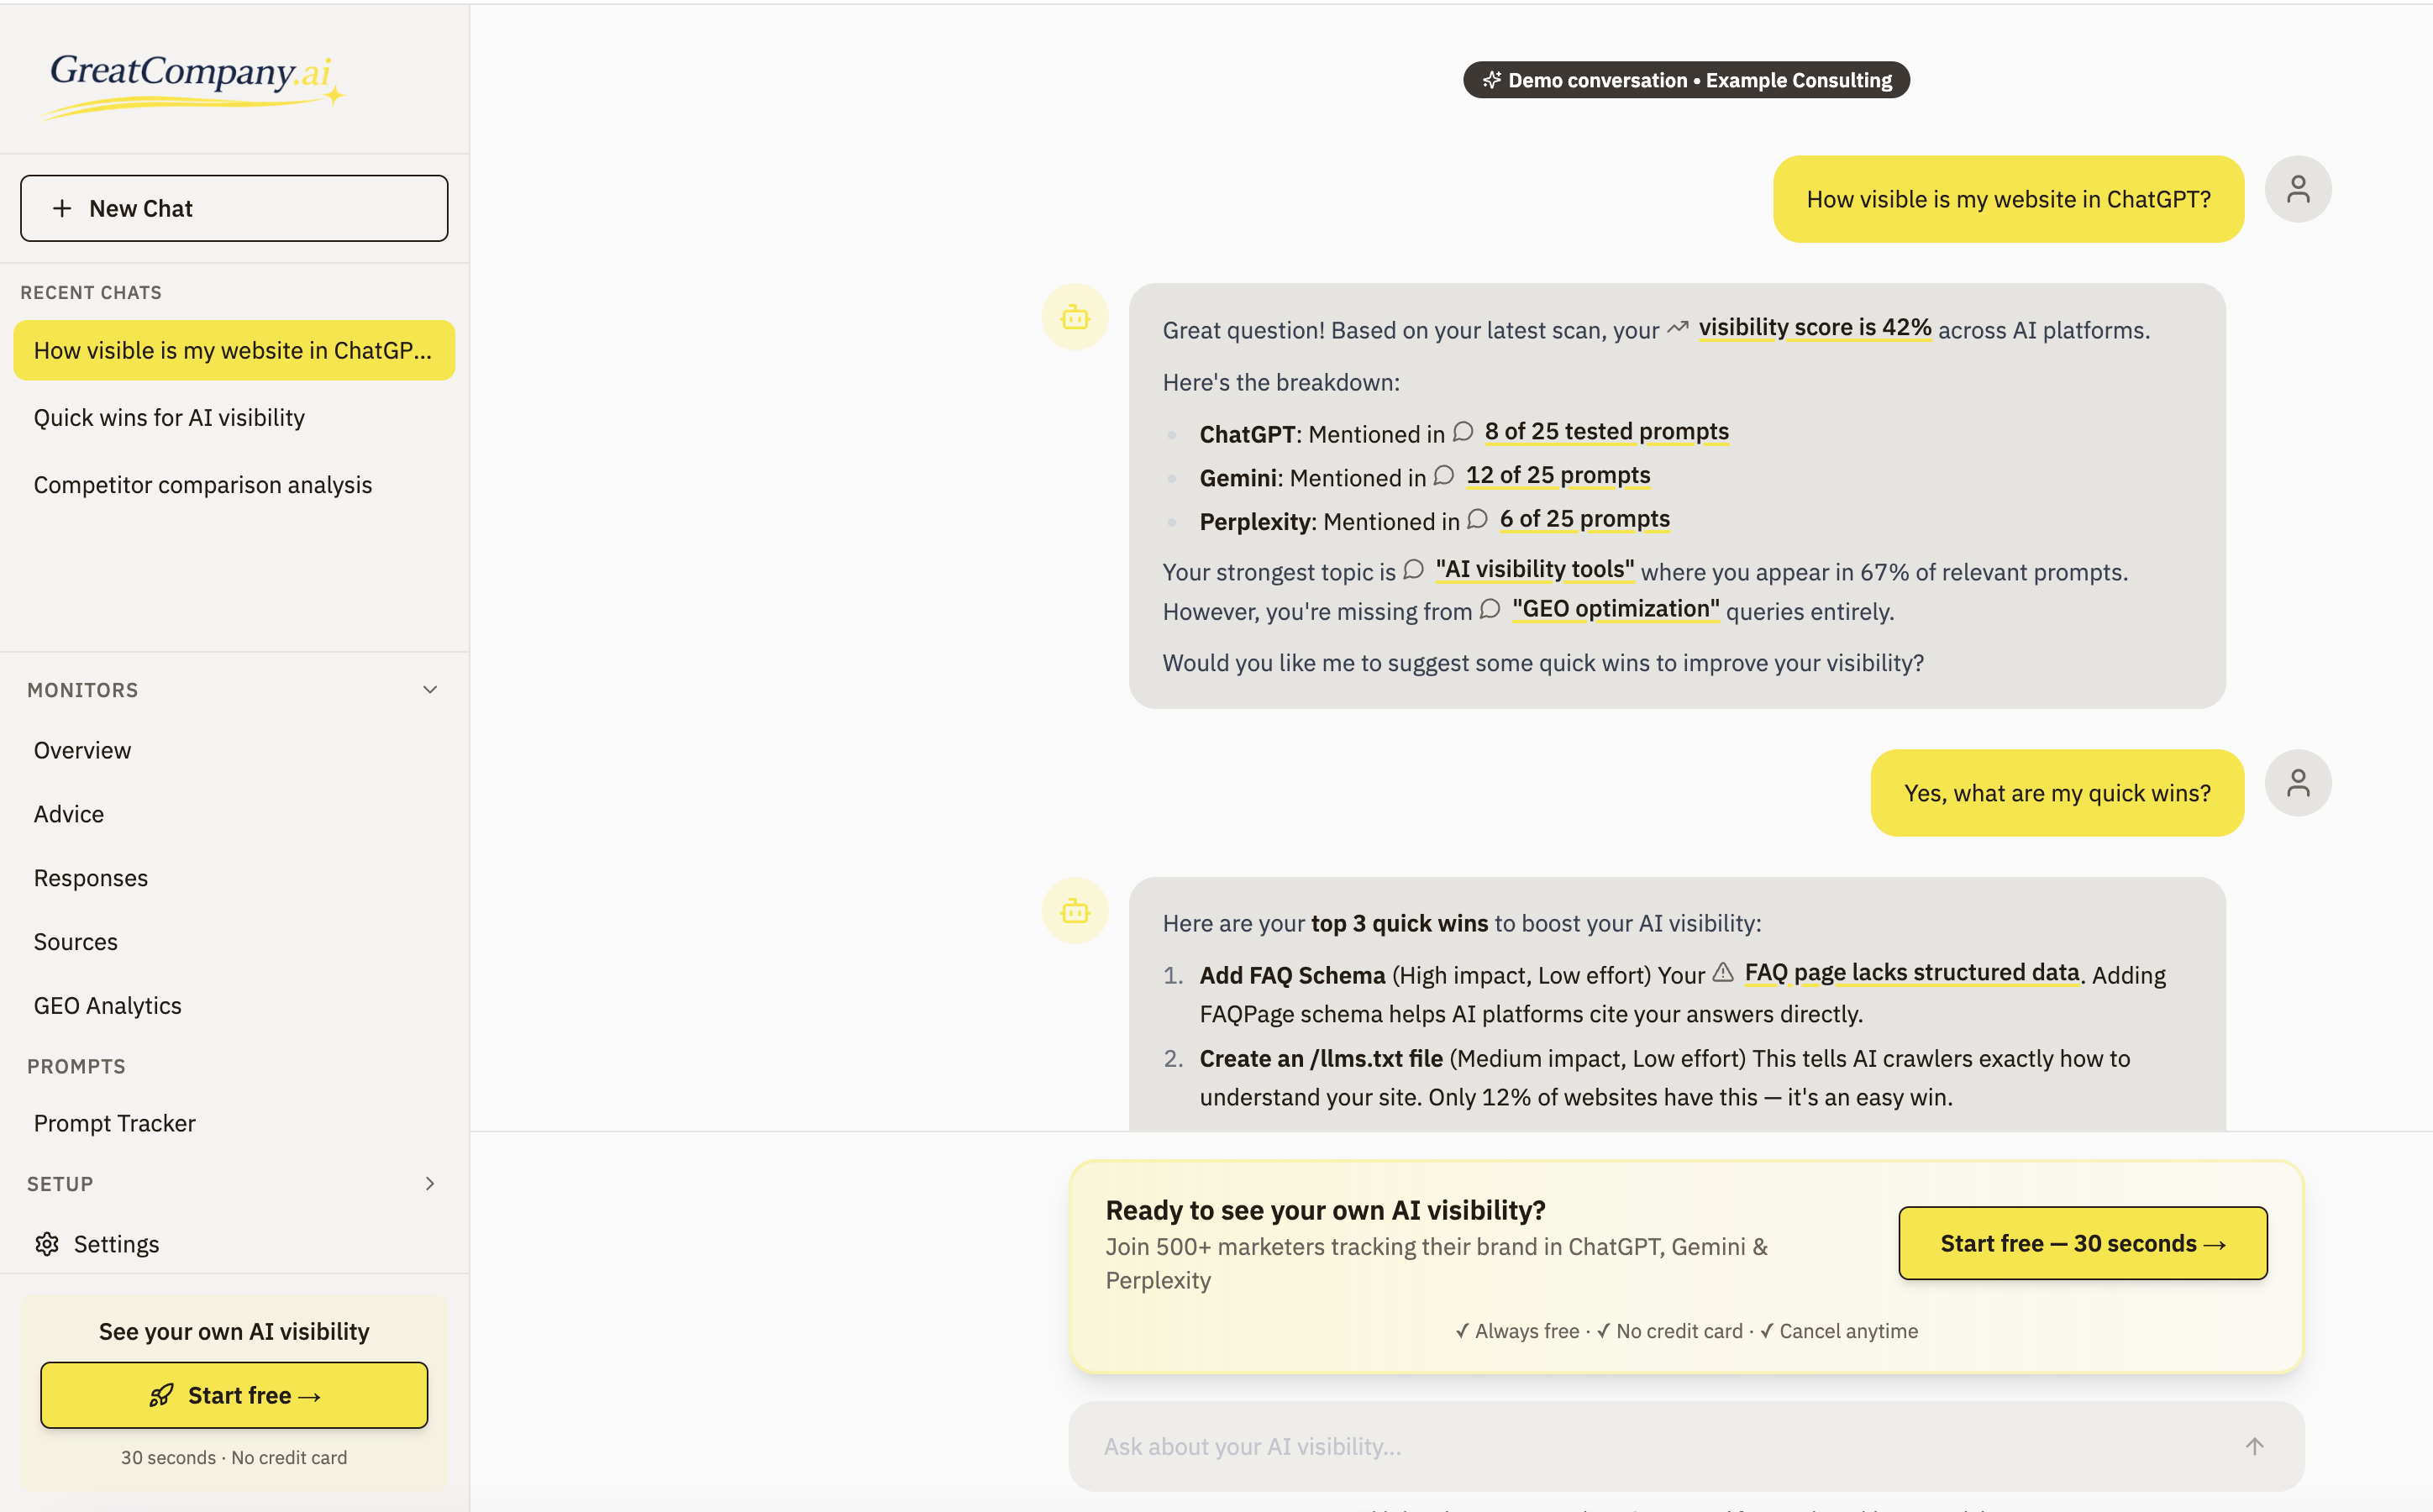Viewport: 2433px width, 1512px height.
Task: Click the user avatar beside first question
Action: [x=2298, y=189]
